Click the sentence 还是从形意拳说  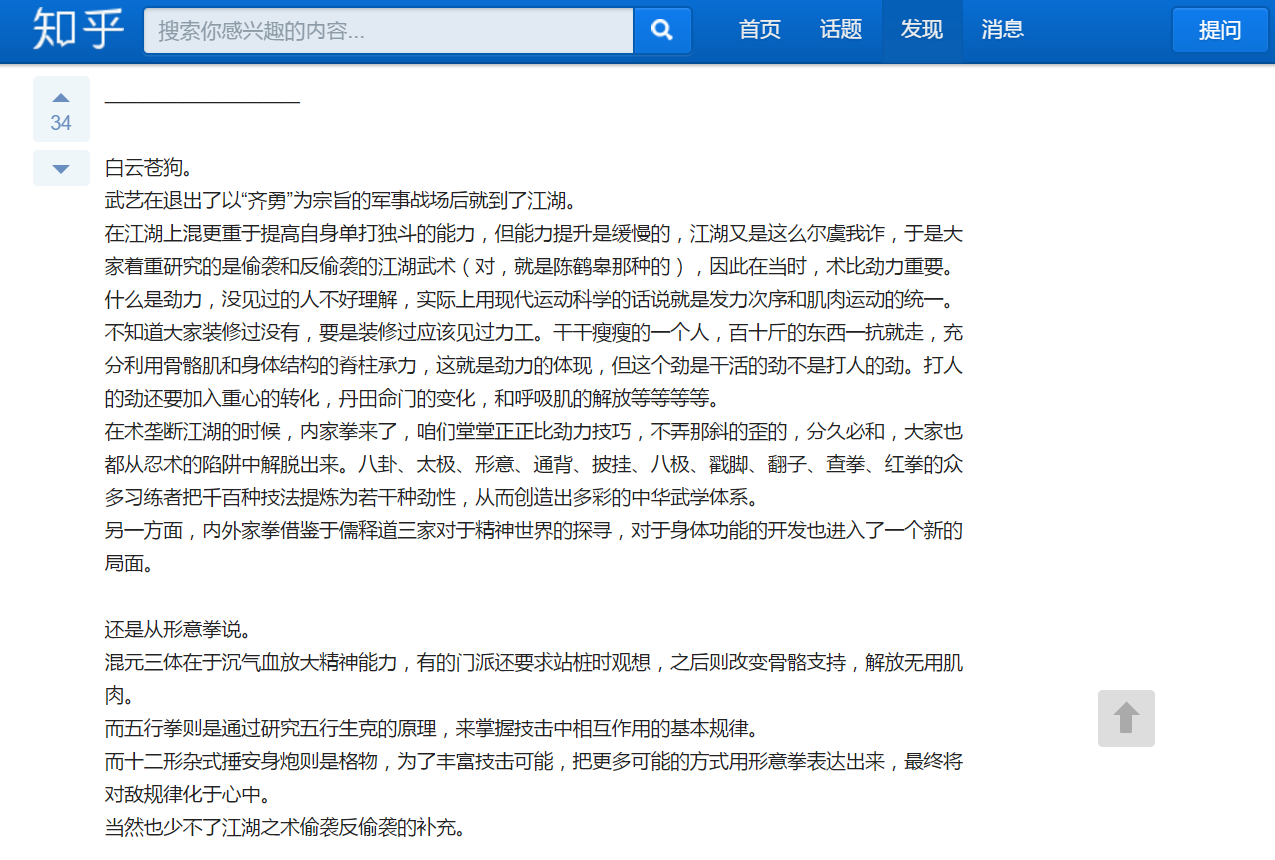(177, 629)
